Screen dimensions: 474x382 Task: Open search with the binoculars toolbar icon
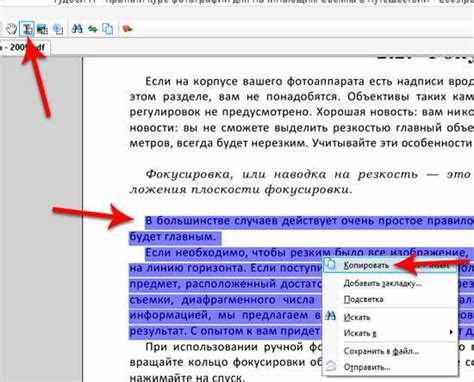(x=77, y=29)
